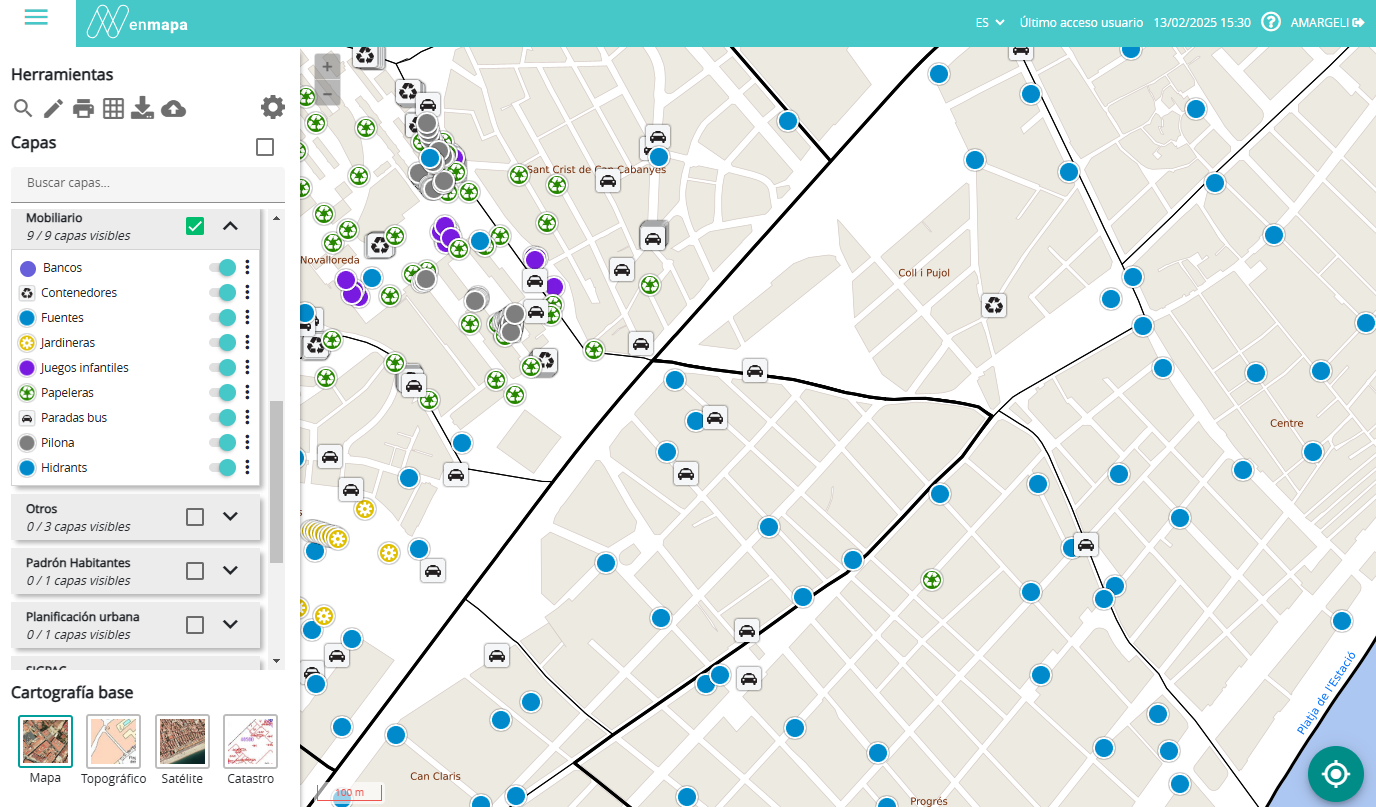Disable the Papeleras layer visibility

coord(222,393)
